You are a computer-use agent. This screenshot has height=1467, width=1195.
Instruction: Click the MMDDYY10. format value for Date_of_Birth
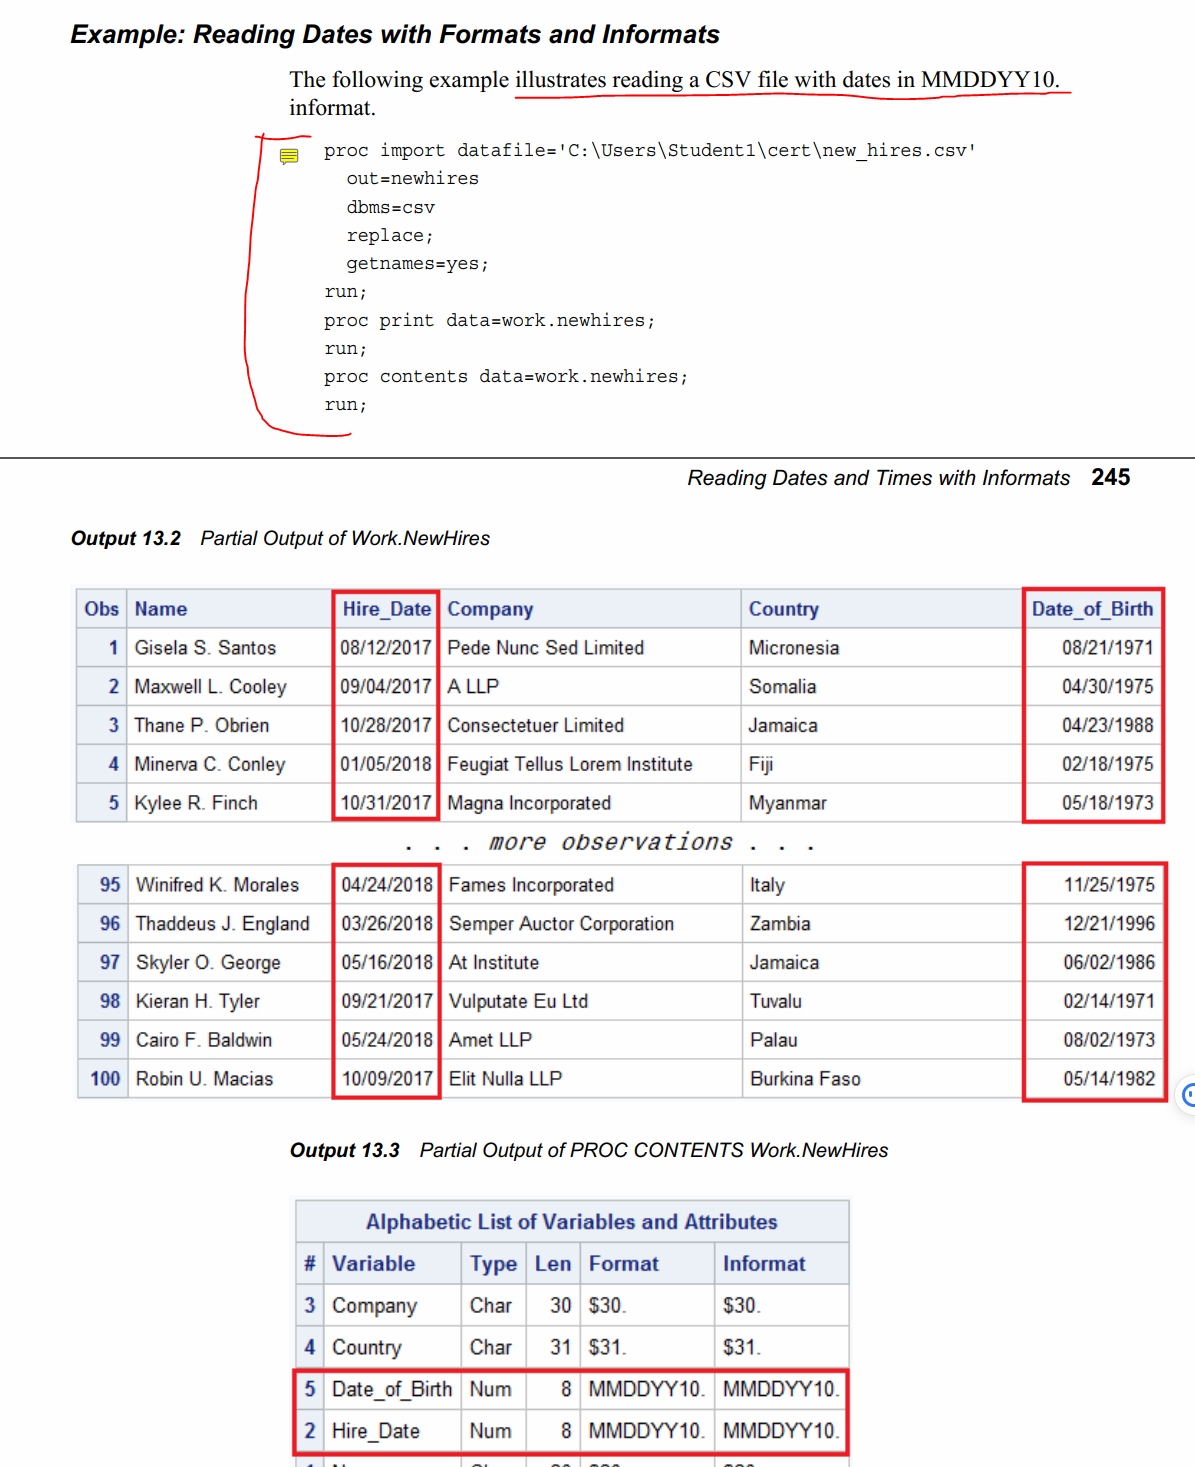(x=646, y=1389)
